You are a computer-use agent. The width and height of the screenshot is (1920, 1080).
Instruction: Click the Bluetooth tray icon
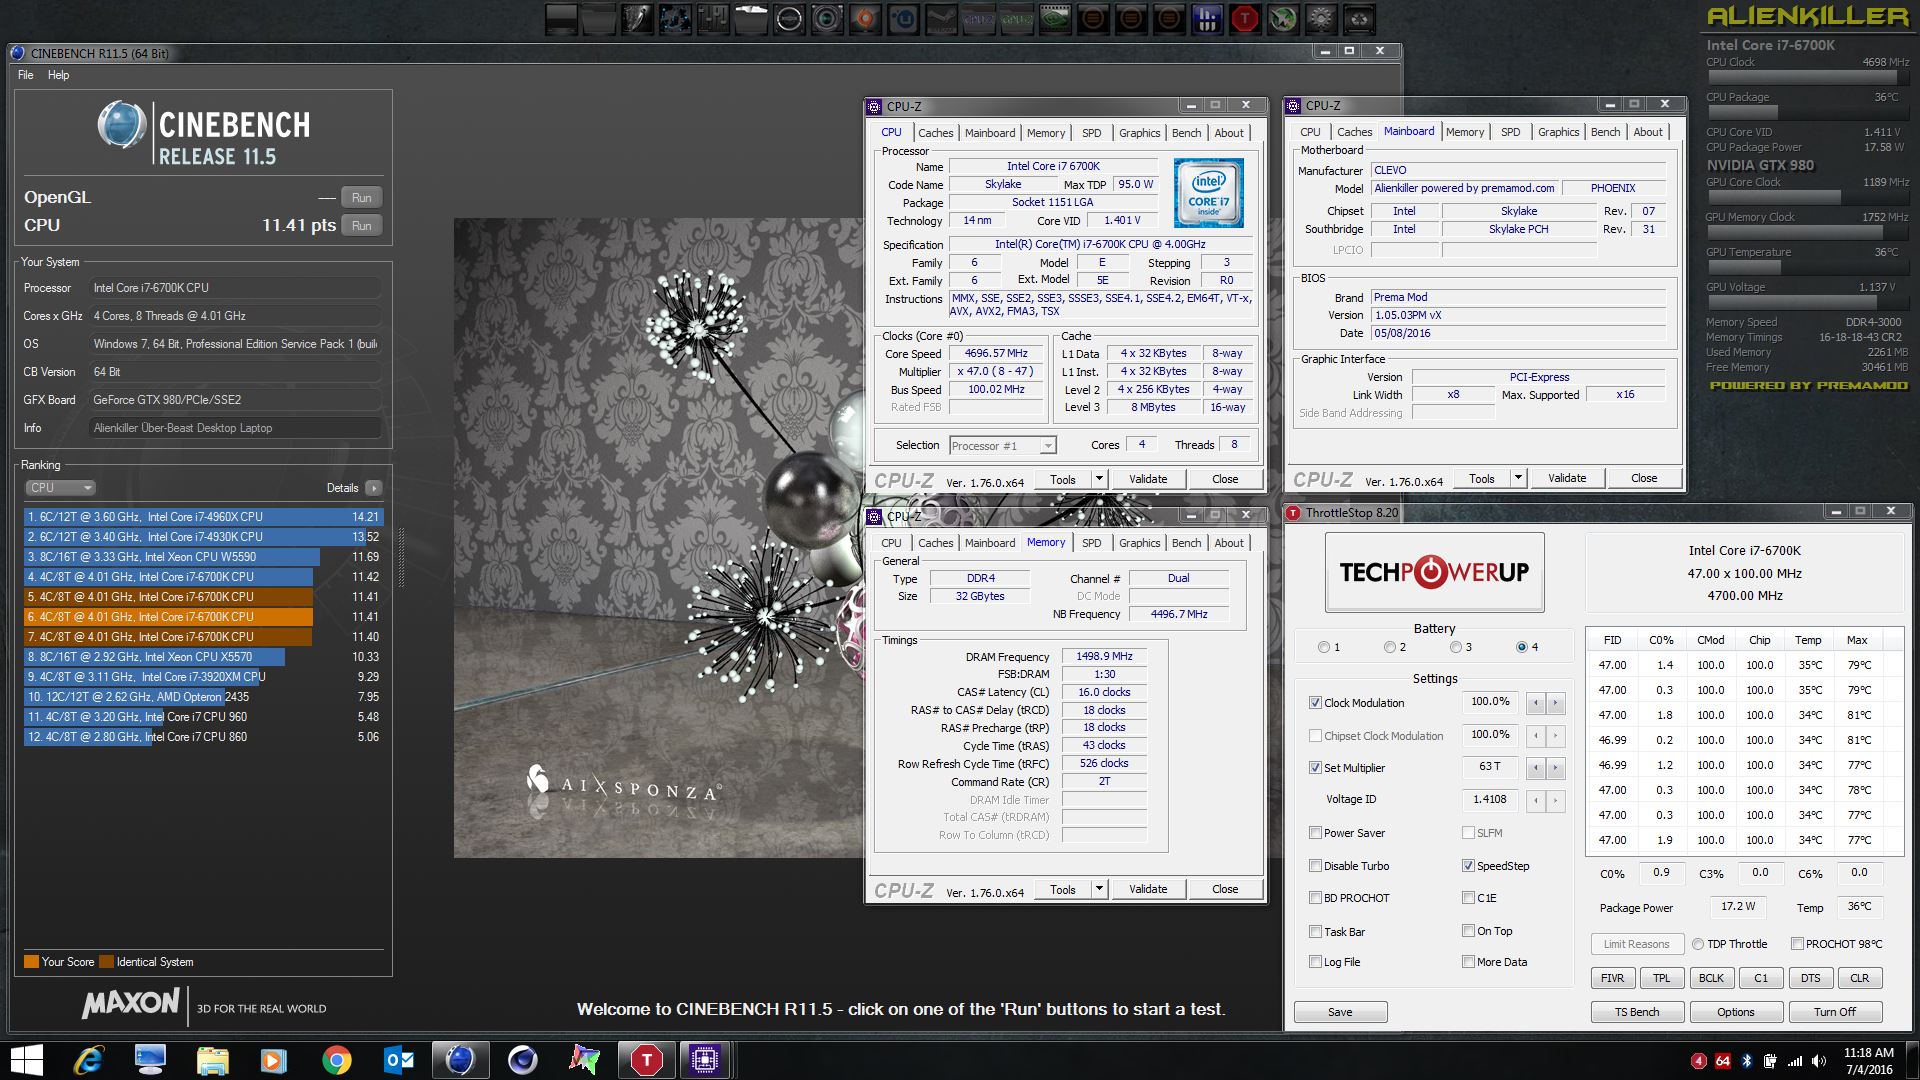1747,1061
